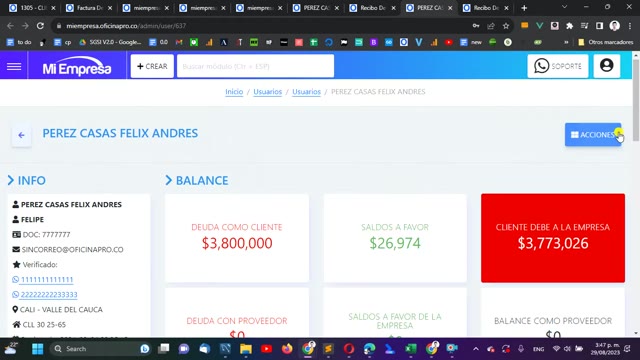This screenshot has height=360, width=640.
Task: Click the Mi Empresa logo
Action: 77,67
